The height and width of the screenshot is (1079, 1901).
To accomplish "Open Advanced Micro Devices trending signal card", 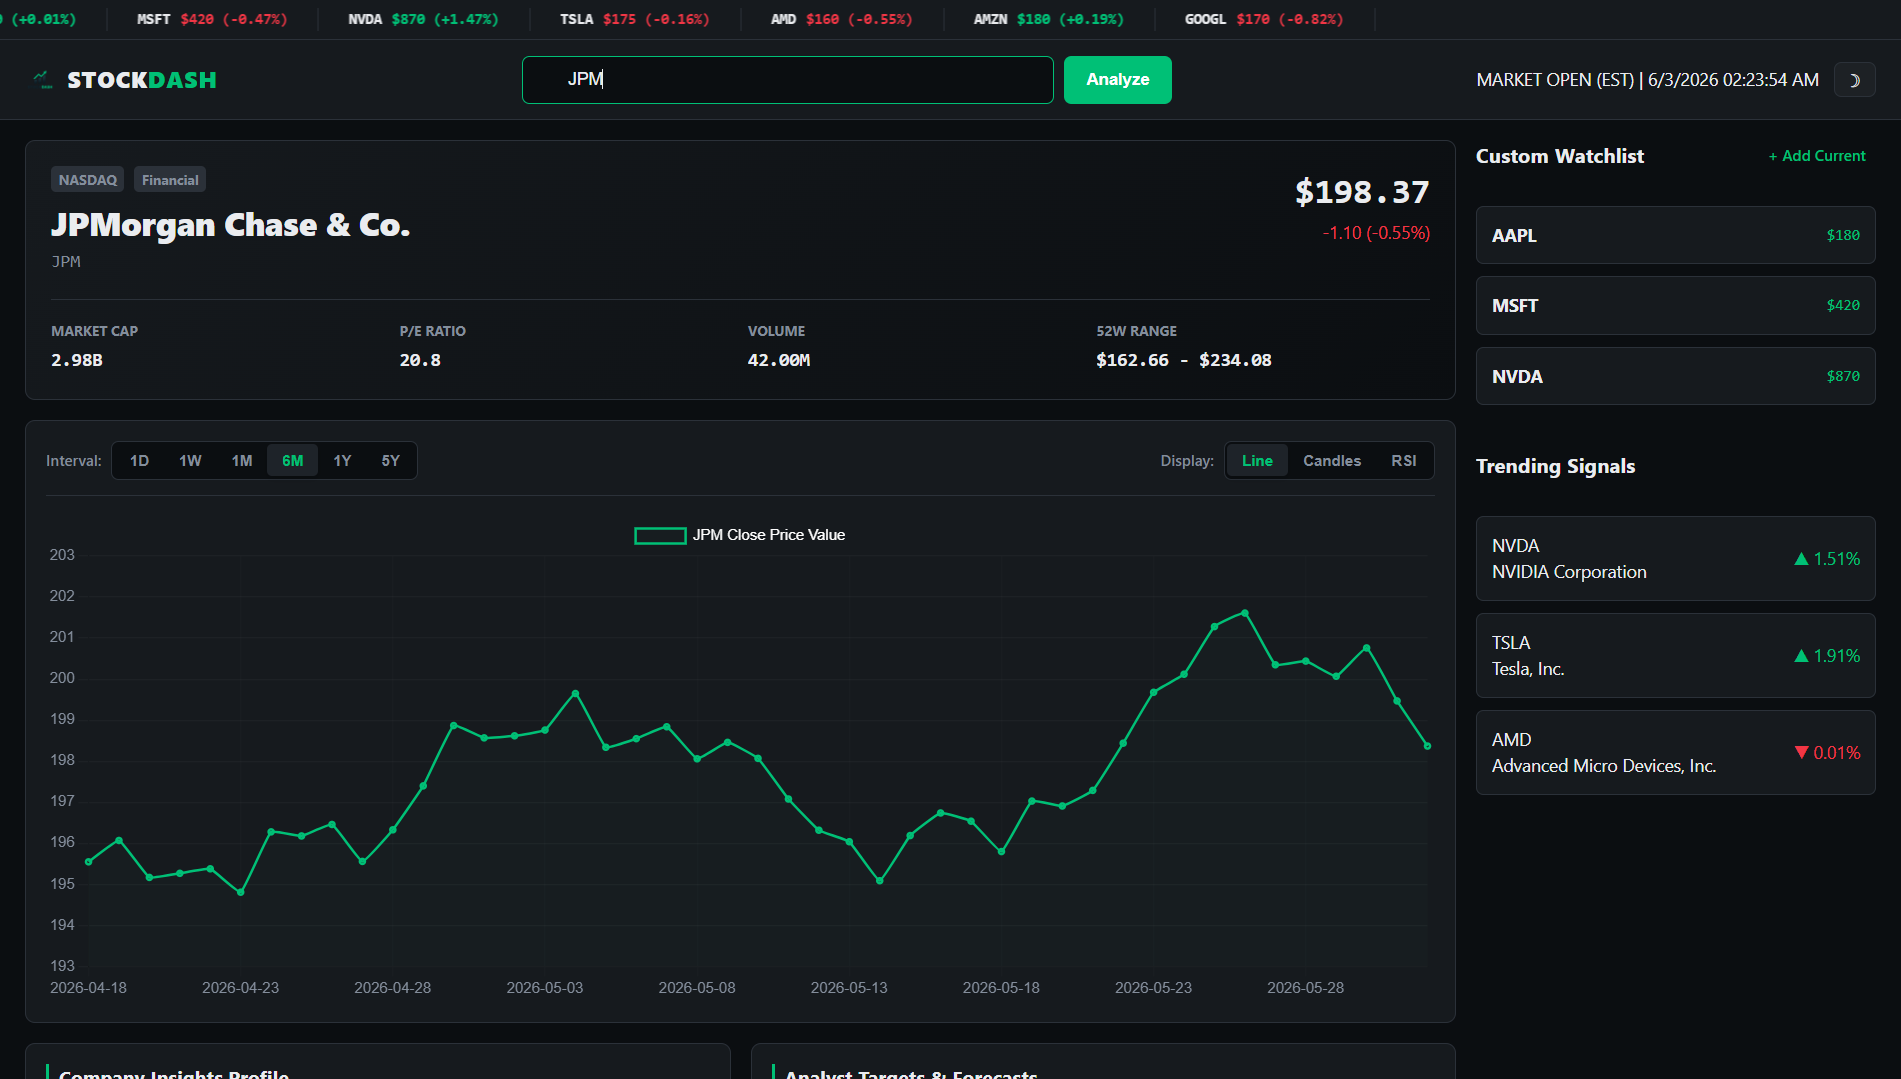I will pyautogui.click(x=1675, y=753).
